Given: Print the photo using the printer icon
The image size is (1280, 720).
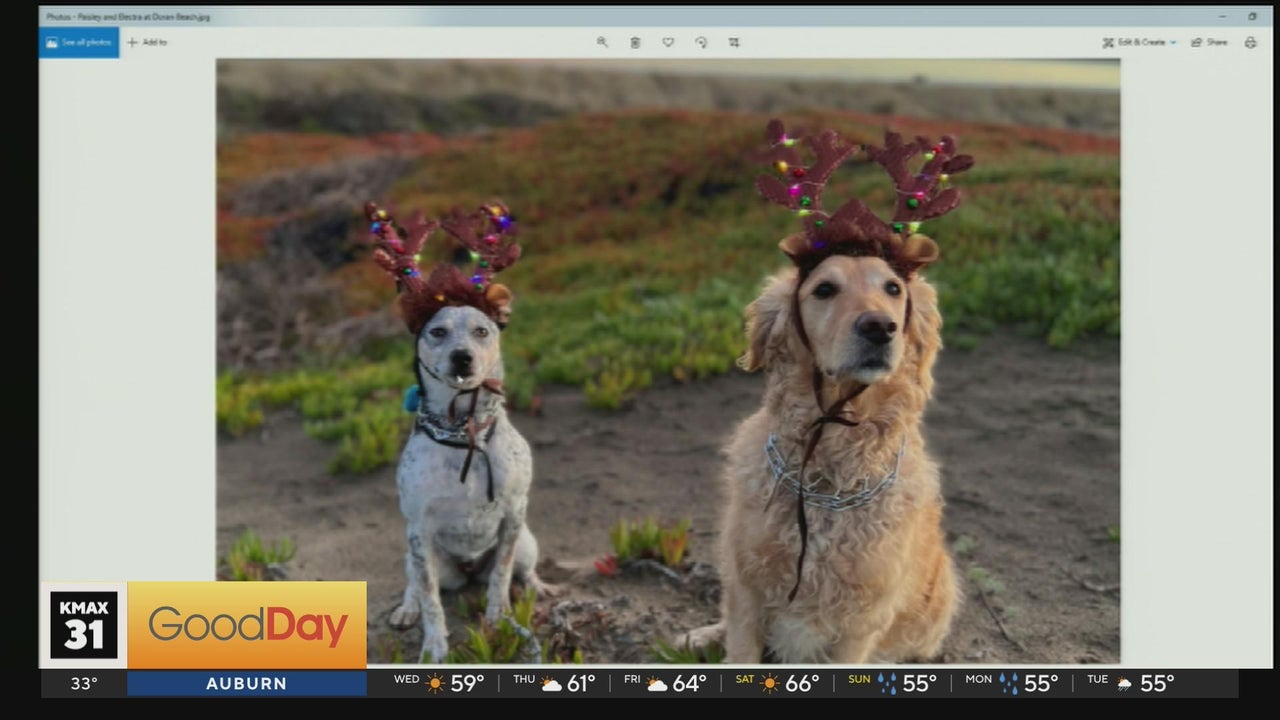Looking at the screenshot, I should point(1250,42).
